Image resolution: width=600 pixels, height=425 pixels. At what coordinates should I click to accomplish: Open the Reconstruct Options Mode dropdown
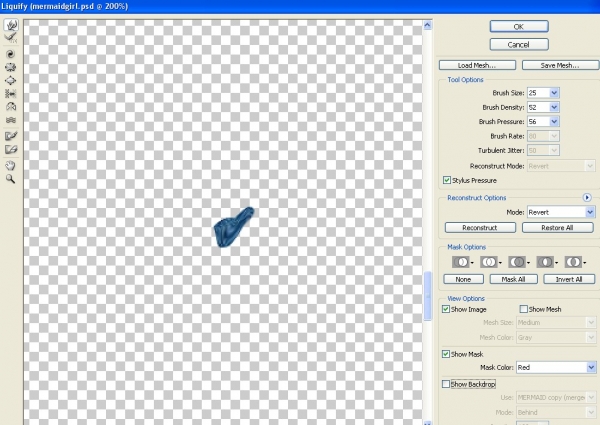point(561,212)
